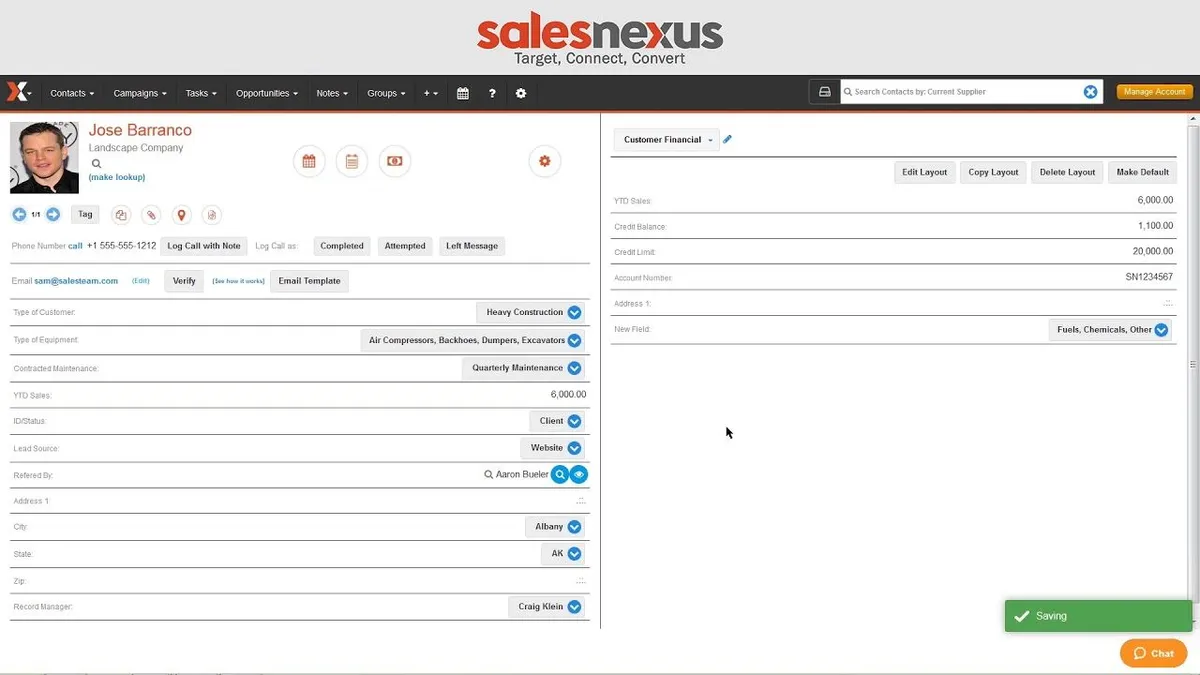Viewport: 1200px width, 675px height.
Task: Log call as Completed
Action: click(x=342, y=246)
